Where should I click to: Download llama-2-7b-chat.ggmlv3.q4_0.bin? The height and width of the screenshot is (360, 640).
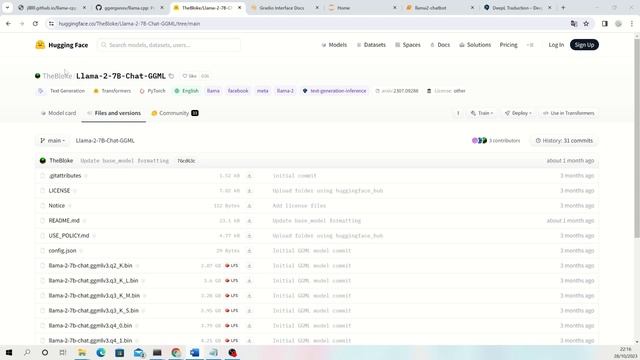[249, 326]
